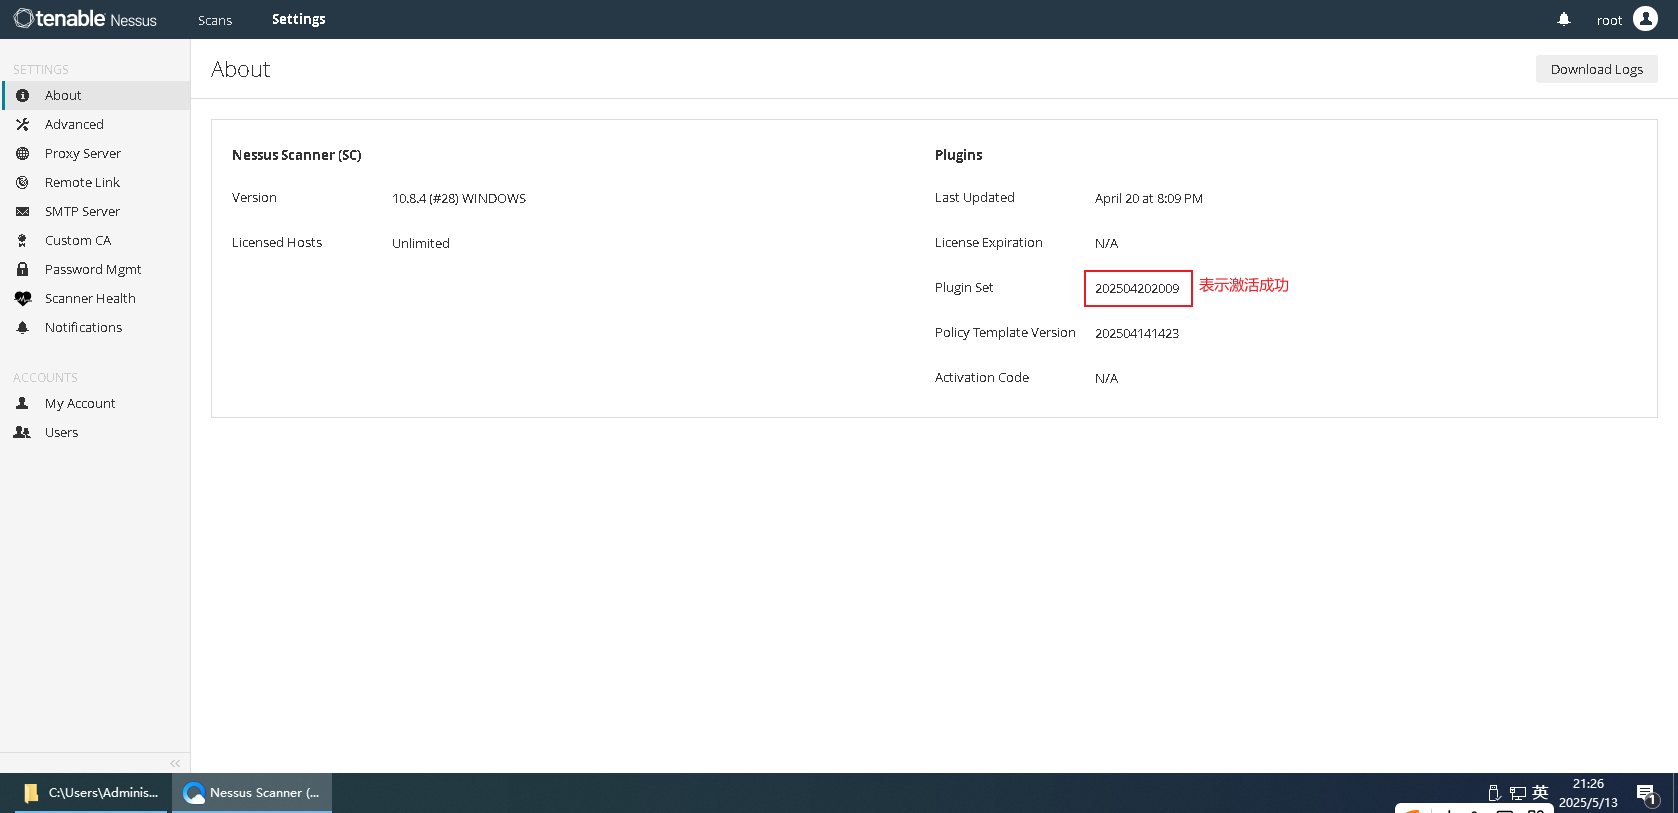The width and height of the screenshot is (1678, 813).
Task: Click the Proxy Server globe icon
Action: click(x=22, y=154)
